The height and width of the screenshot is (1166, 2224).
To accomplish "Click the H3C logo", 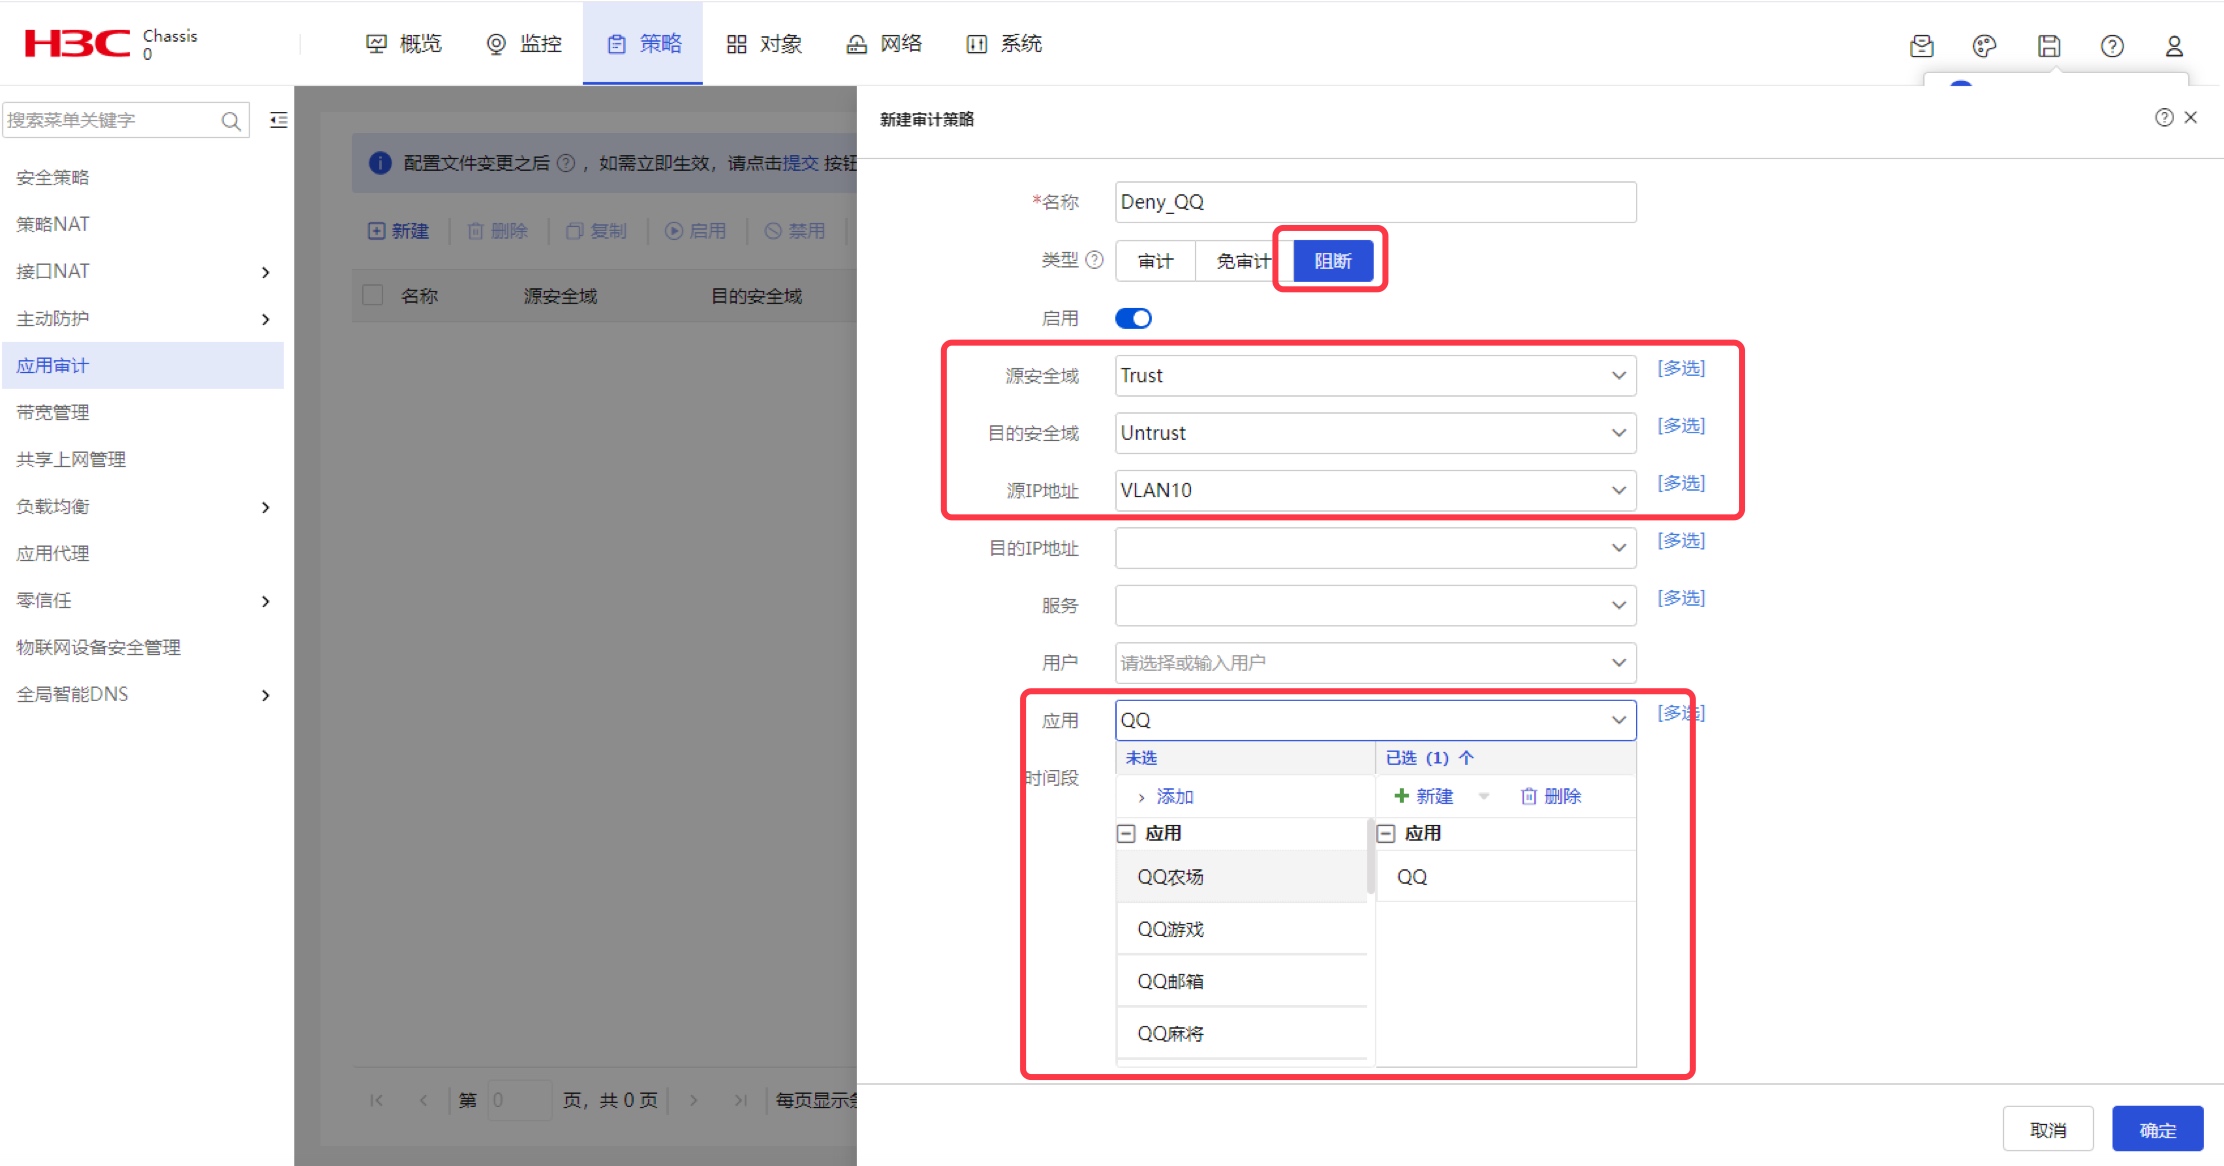I will pos(77,43).
